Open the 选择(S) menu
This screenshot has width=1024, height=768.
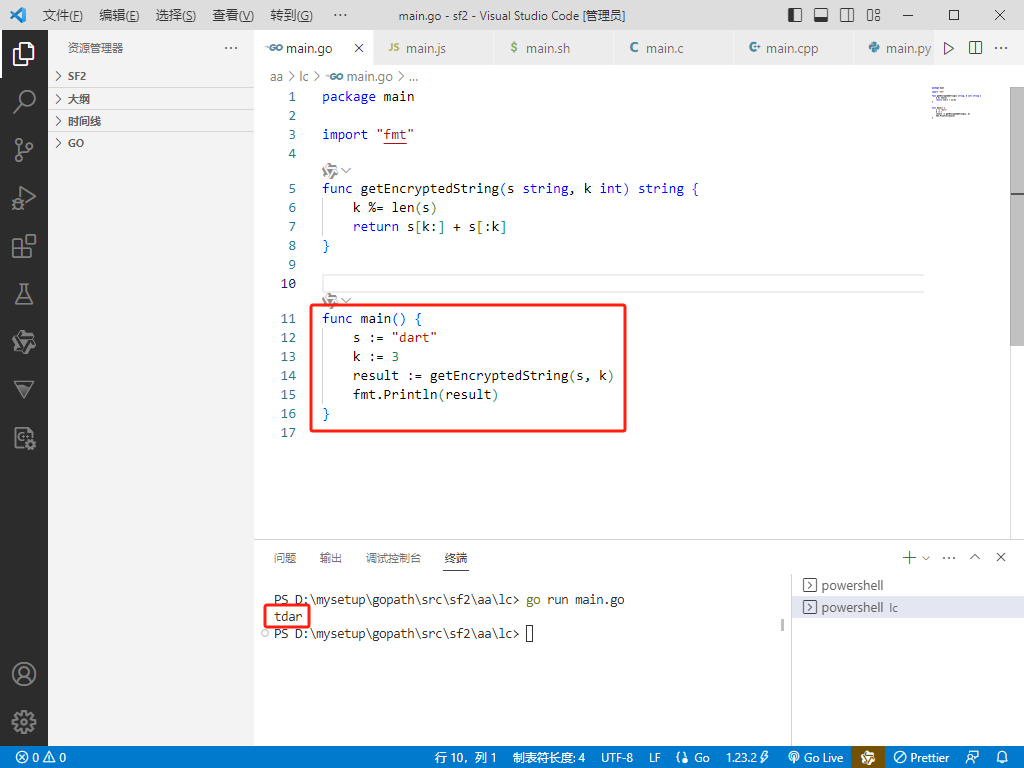176,15
